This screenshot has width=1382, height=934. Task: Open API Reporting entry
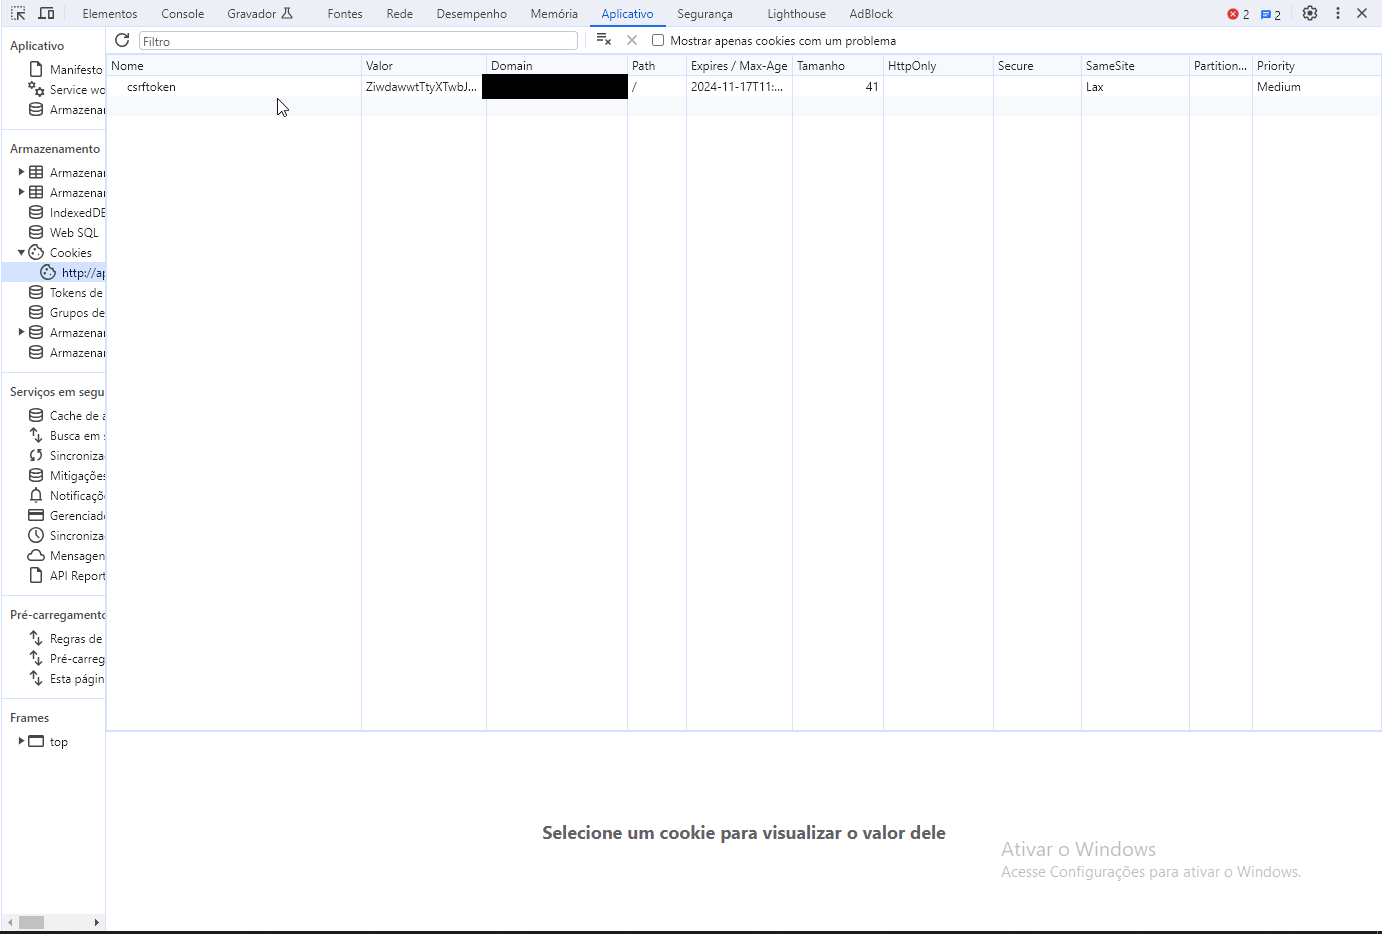(x=66, y=575)
